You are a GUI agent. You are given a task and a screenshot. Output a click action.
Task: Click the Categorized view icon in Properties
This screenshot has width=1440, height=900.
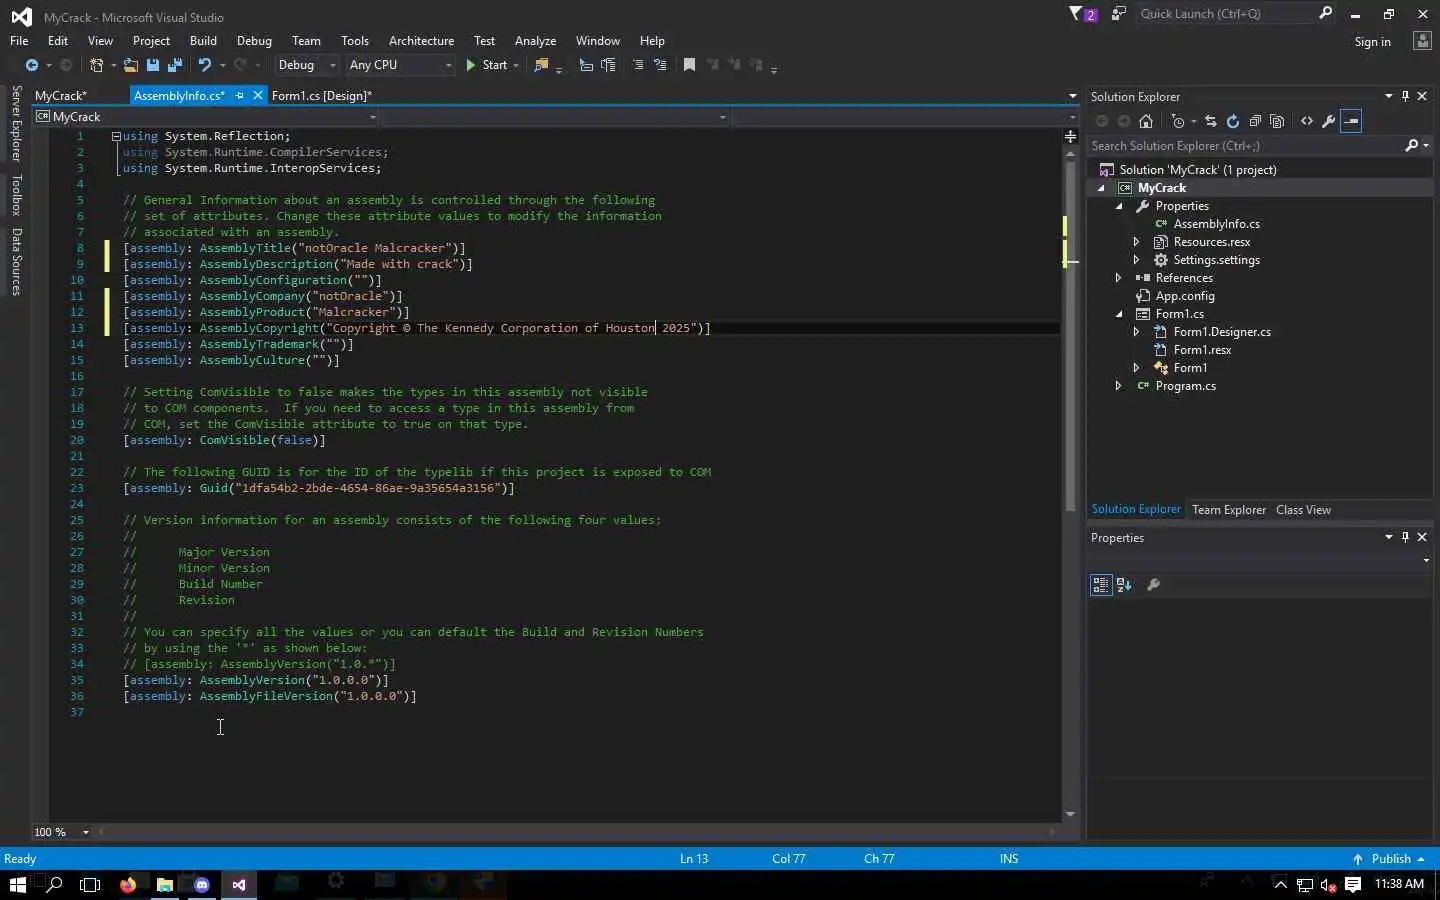[x=1101, y=585]
